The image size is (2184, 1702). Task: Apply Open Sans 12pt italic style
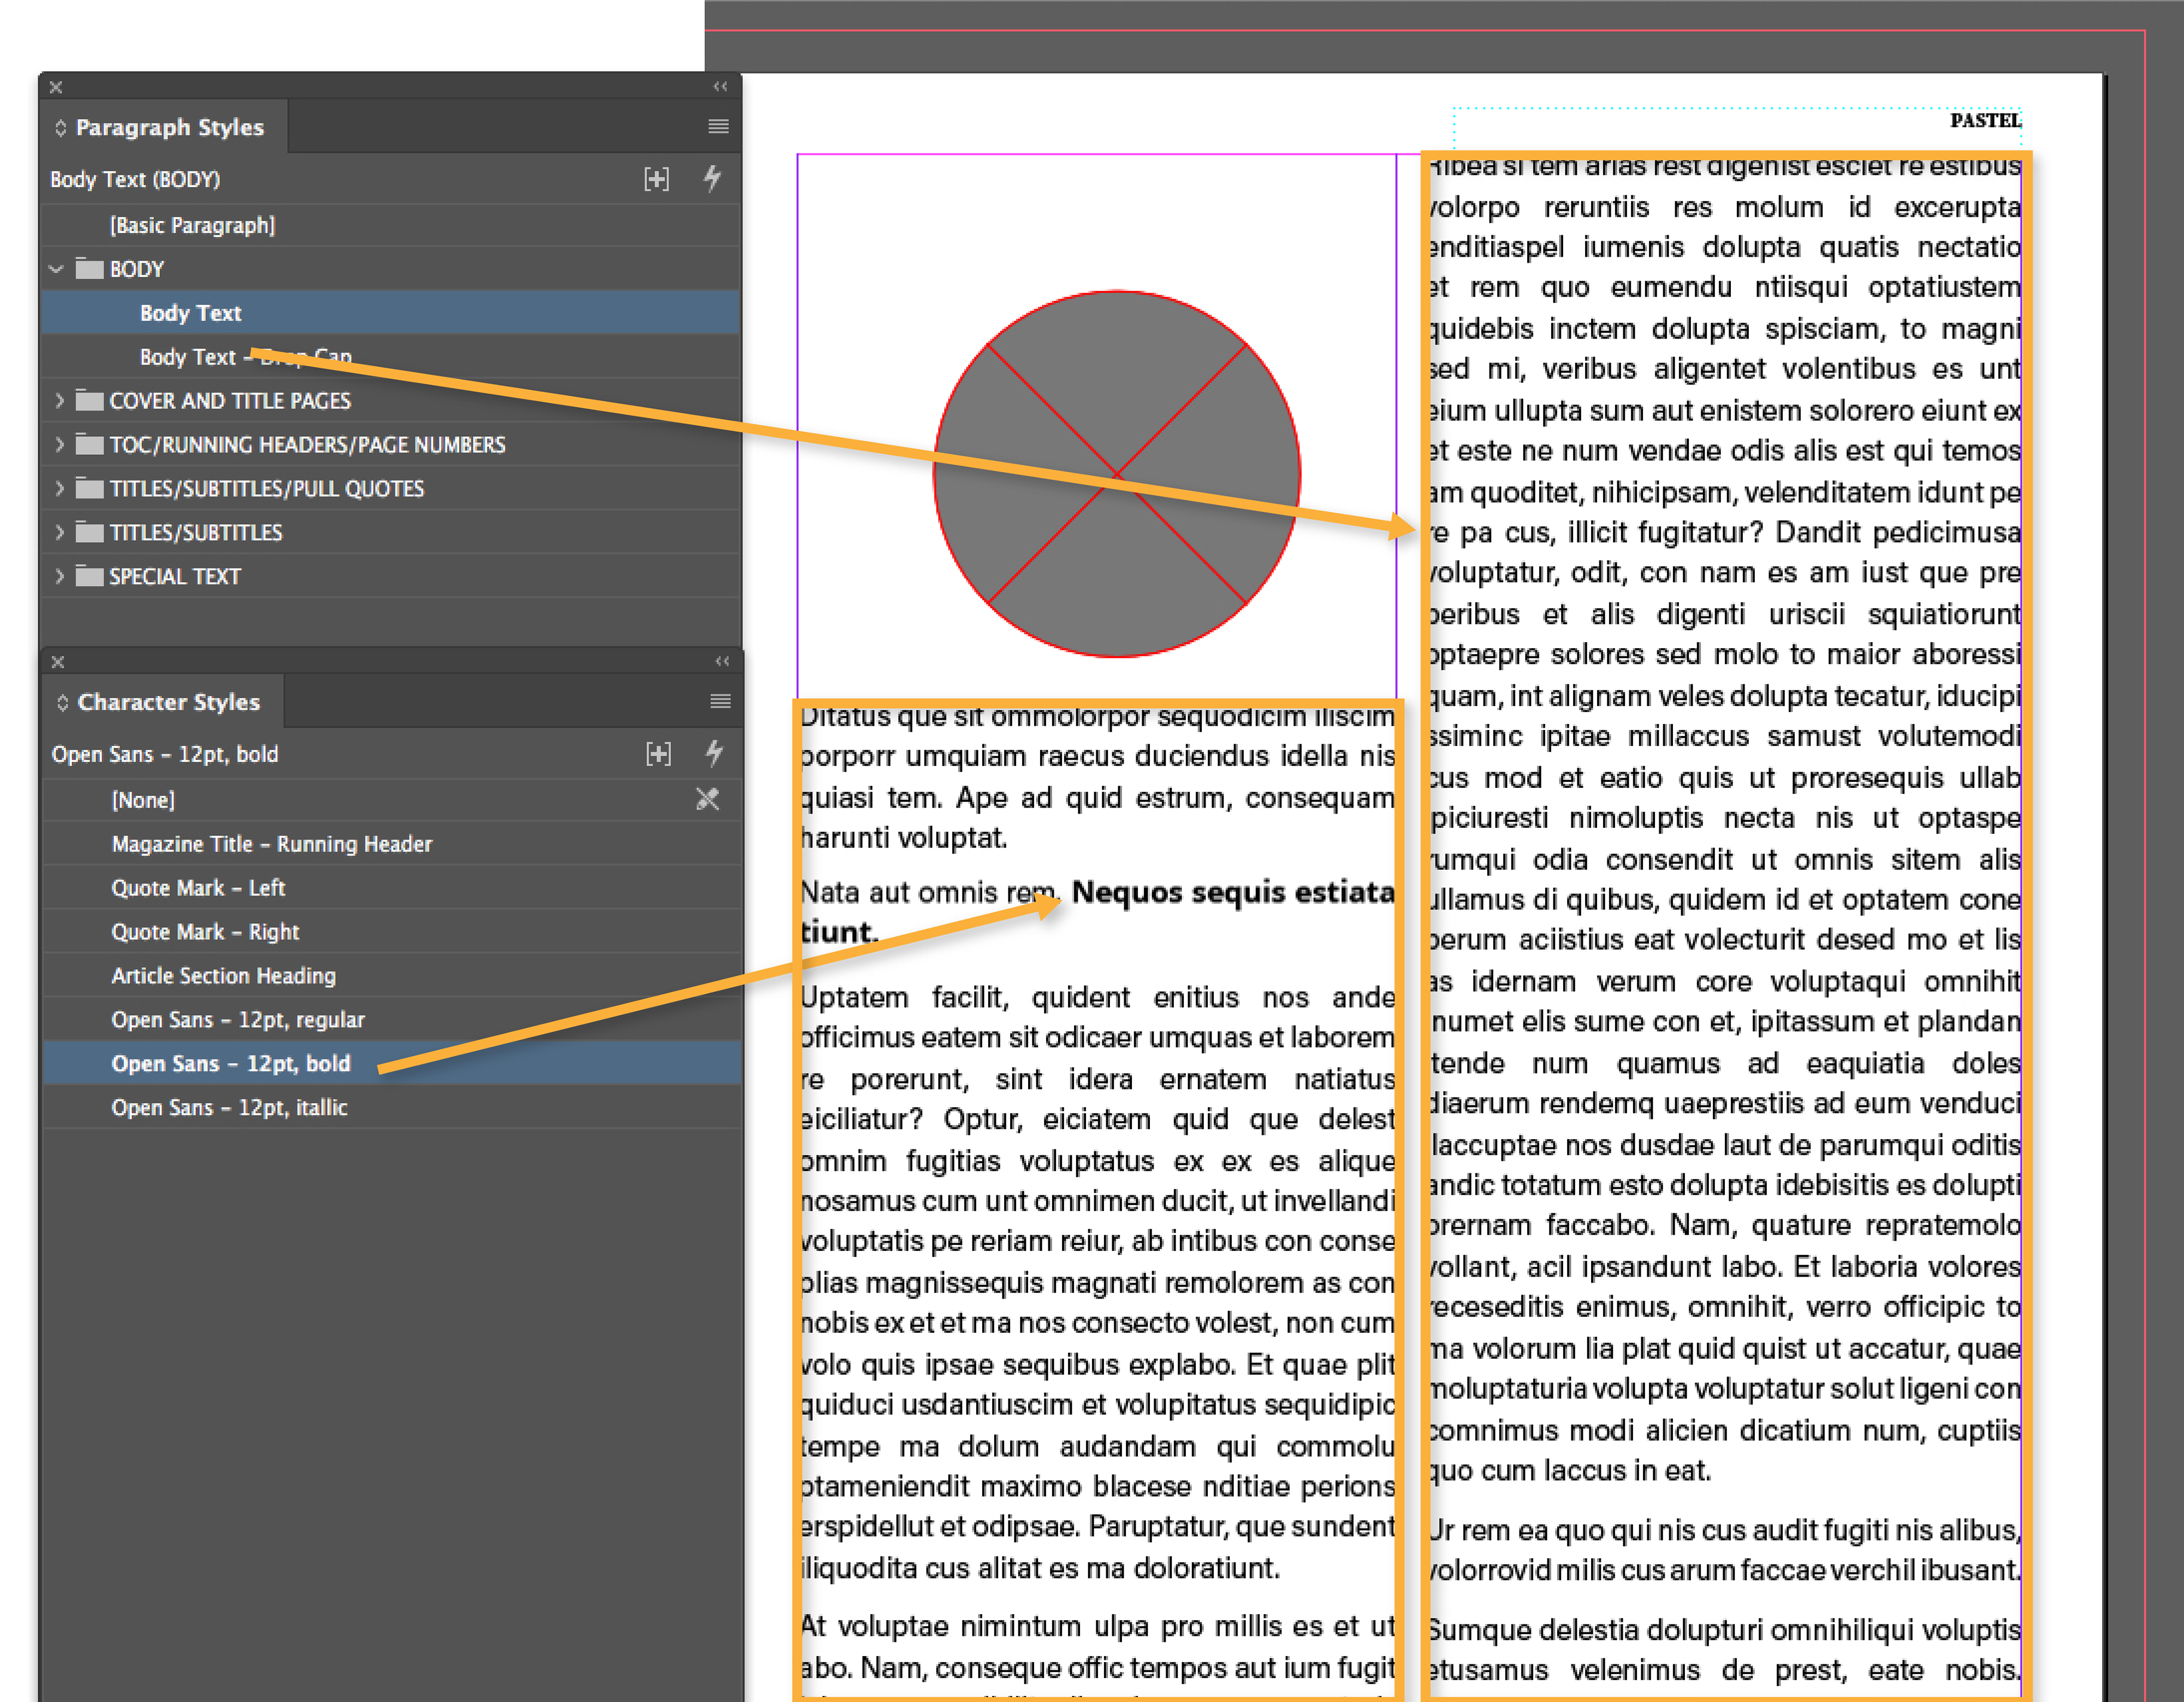pos(229,1108)
